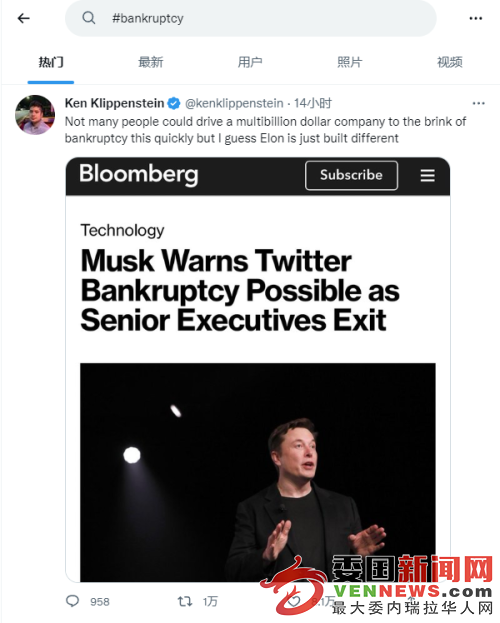
Task: Click the search magnifier icon
Action: (x=89, y=18)
